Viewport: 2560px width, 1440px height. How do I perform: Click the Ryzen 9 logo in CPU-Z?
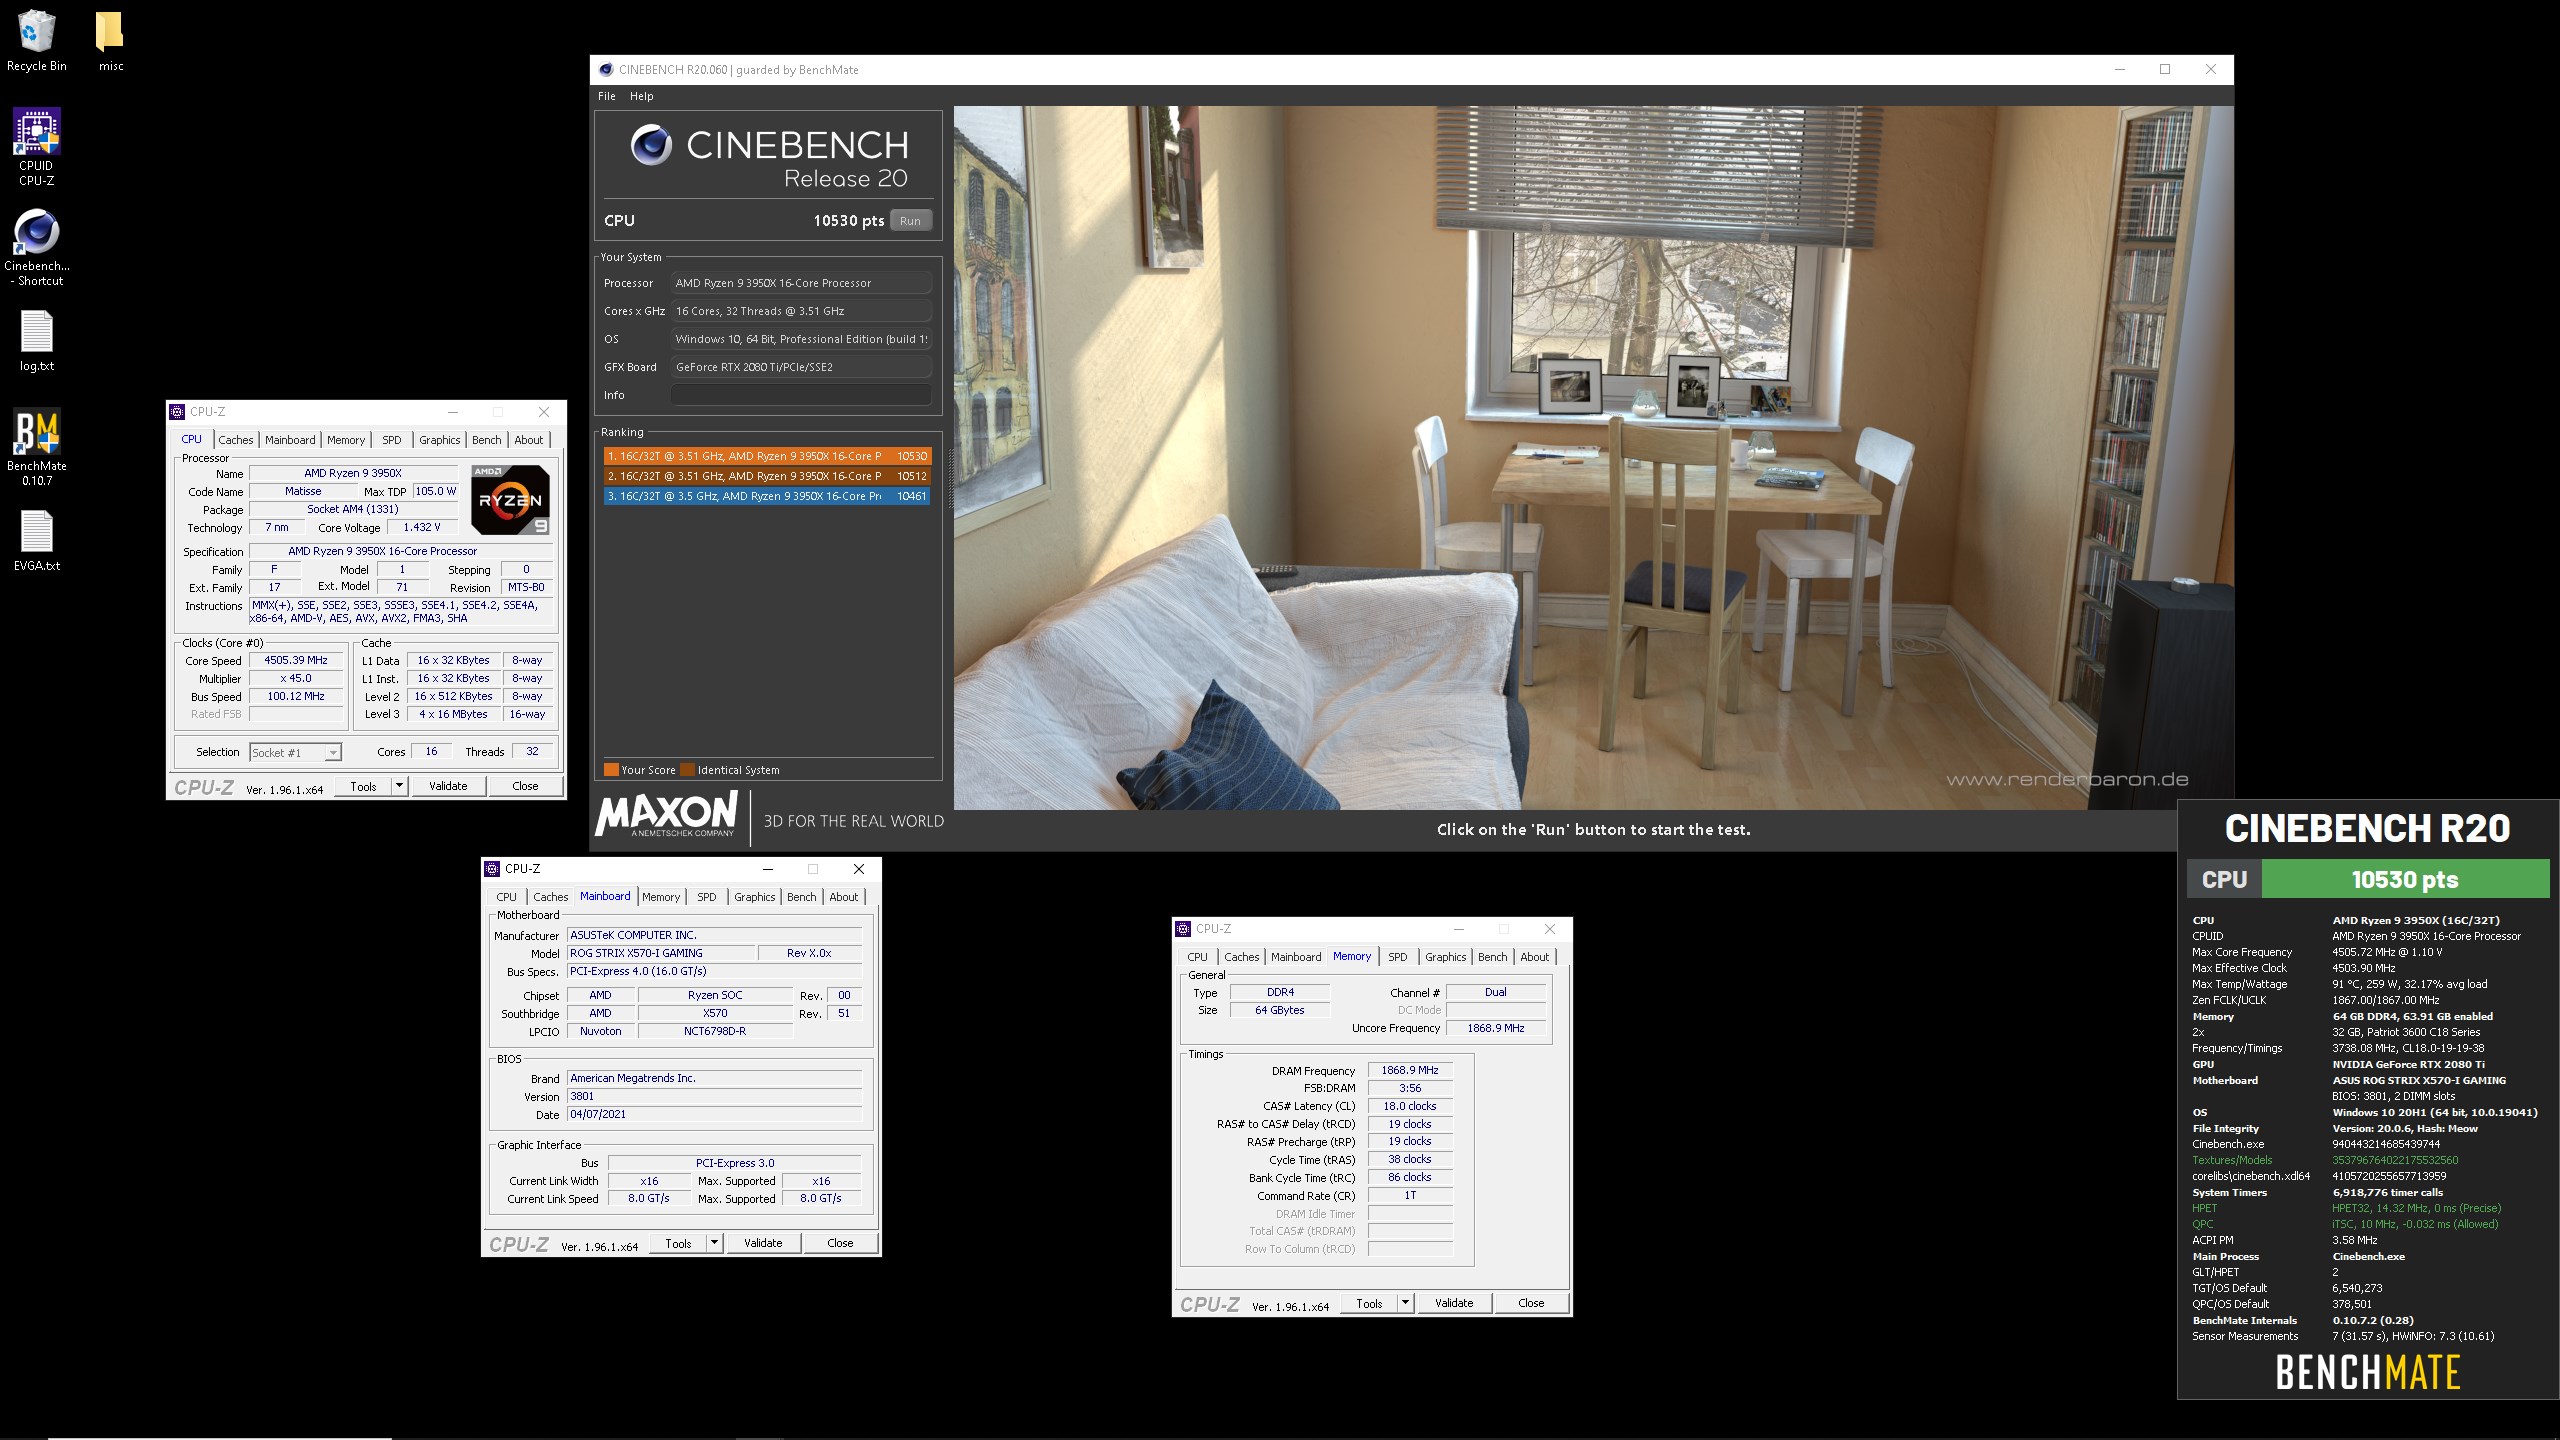point(510,500)
